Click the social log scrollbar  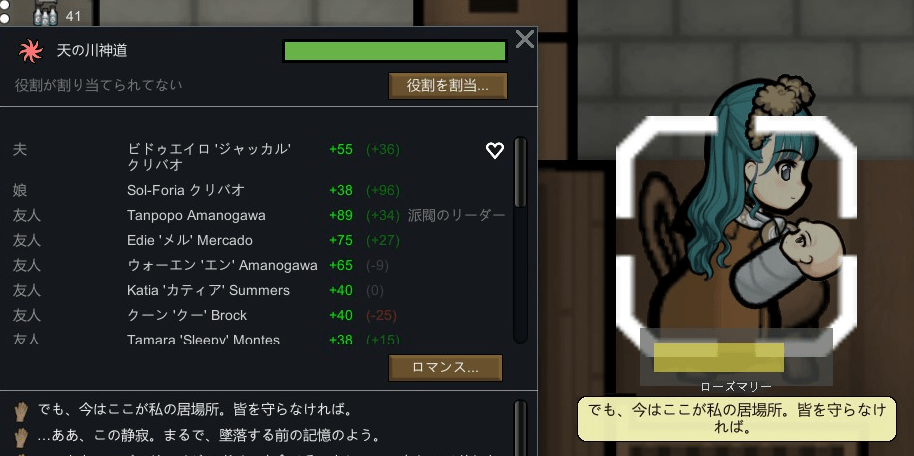click(521, 427)
